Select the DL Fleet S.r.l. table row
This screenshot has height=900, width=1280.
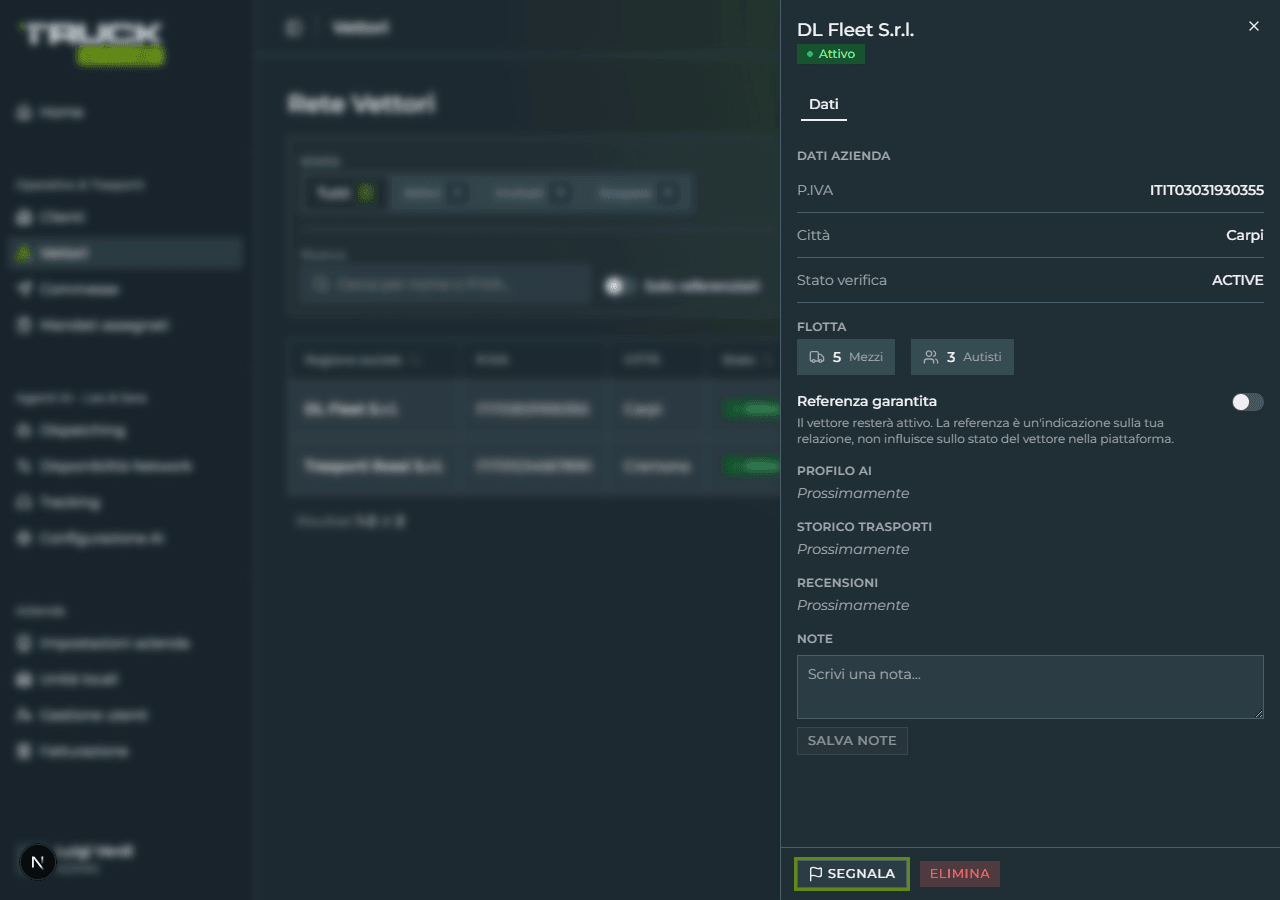(x=534, y=409)
